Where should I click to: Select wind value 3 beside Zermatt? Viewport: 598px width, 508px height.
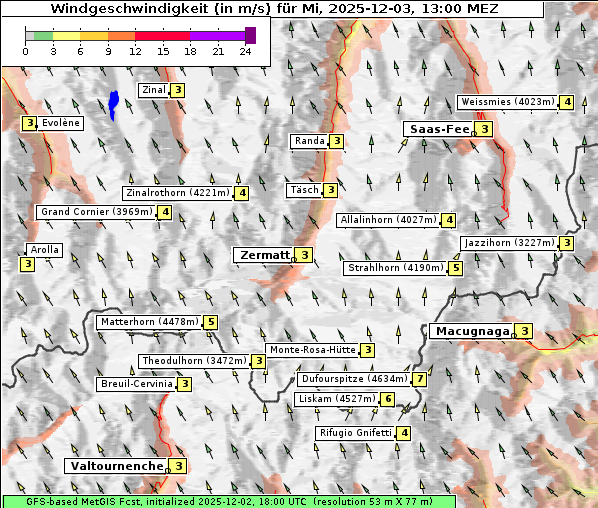tap(305, 255)
